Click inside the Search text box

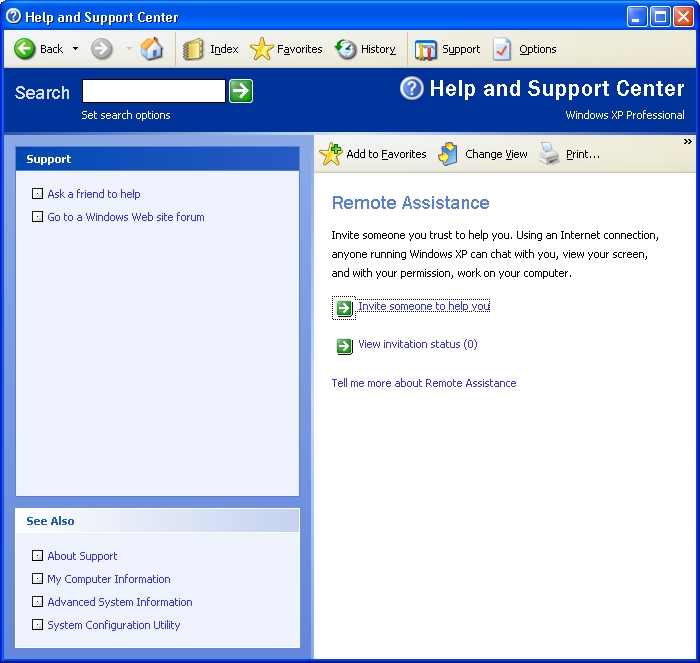pyautogui.click(x=154, y=91)
